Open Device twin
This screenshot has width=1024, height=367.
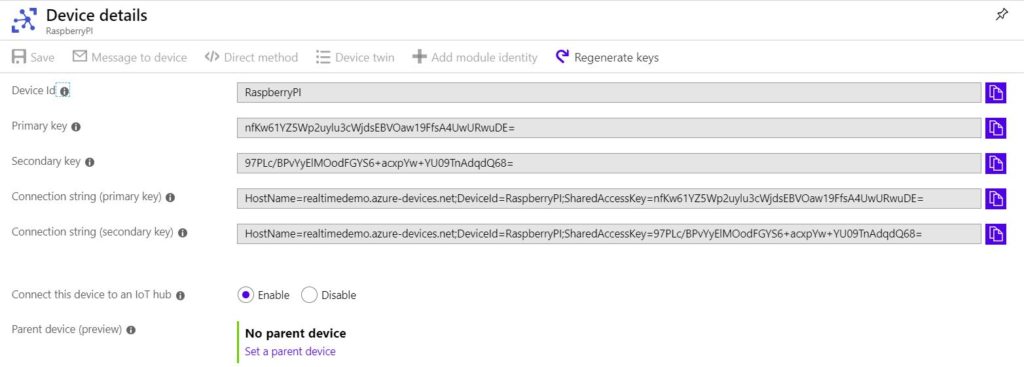(355, 57)
